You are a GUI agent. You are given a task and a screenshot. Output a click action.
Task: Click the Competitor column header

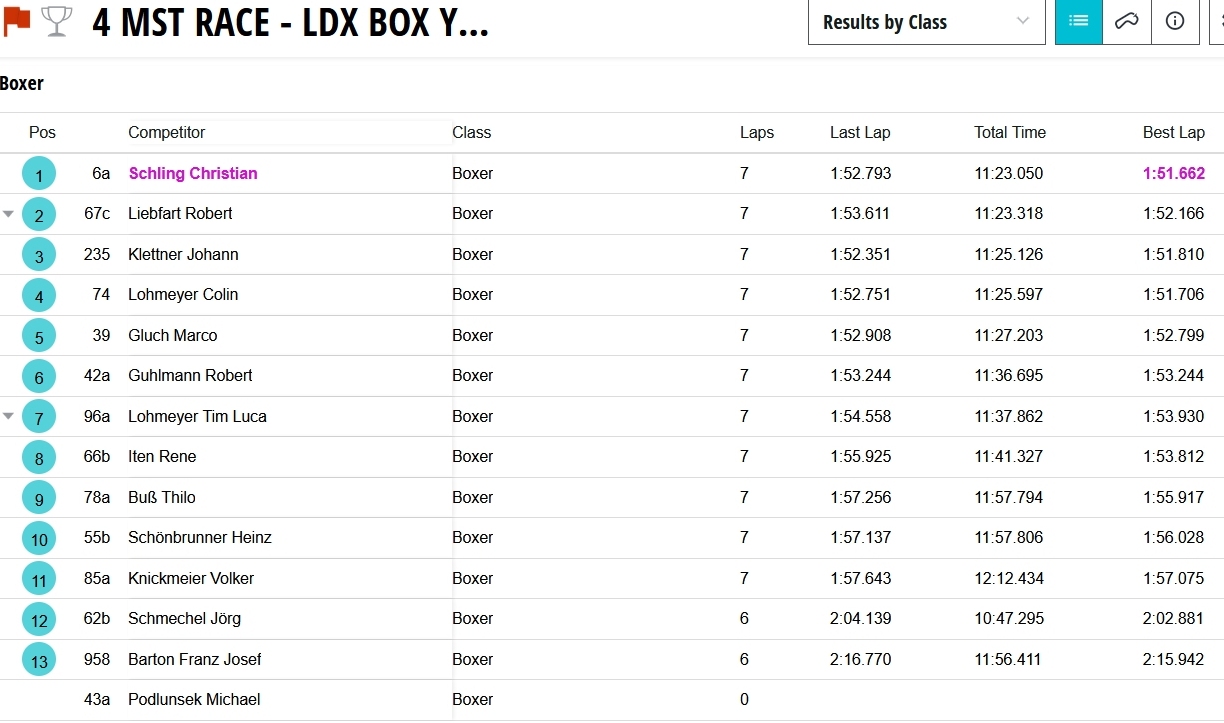tap(167, 133)
